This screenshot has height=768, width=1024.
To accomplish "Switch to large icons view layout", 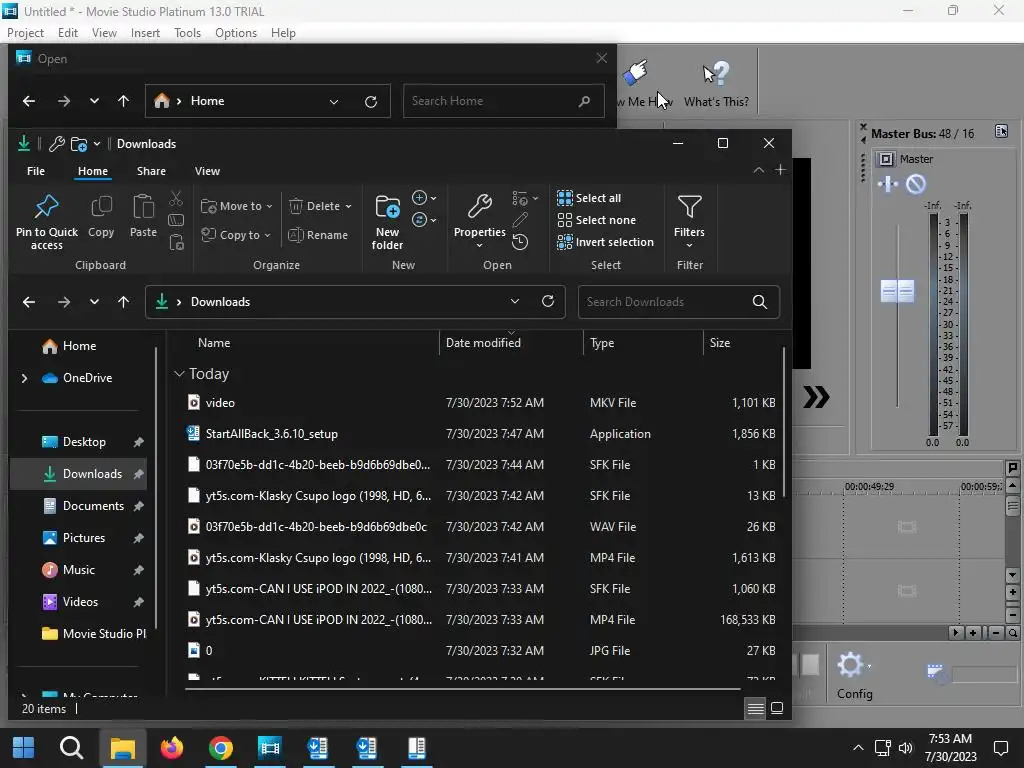I will [776, 709].
